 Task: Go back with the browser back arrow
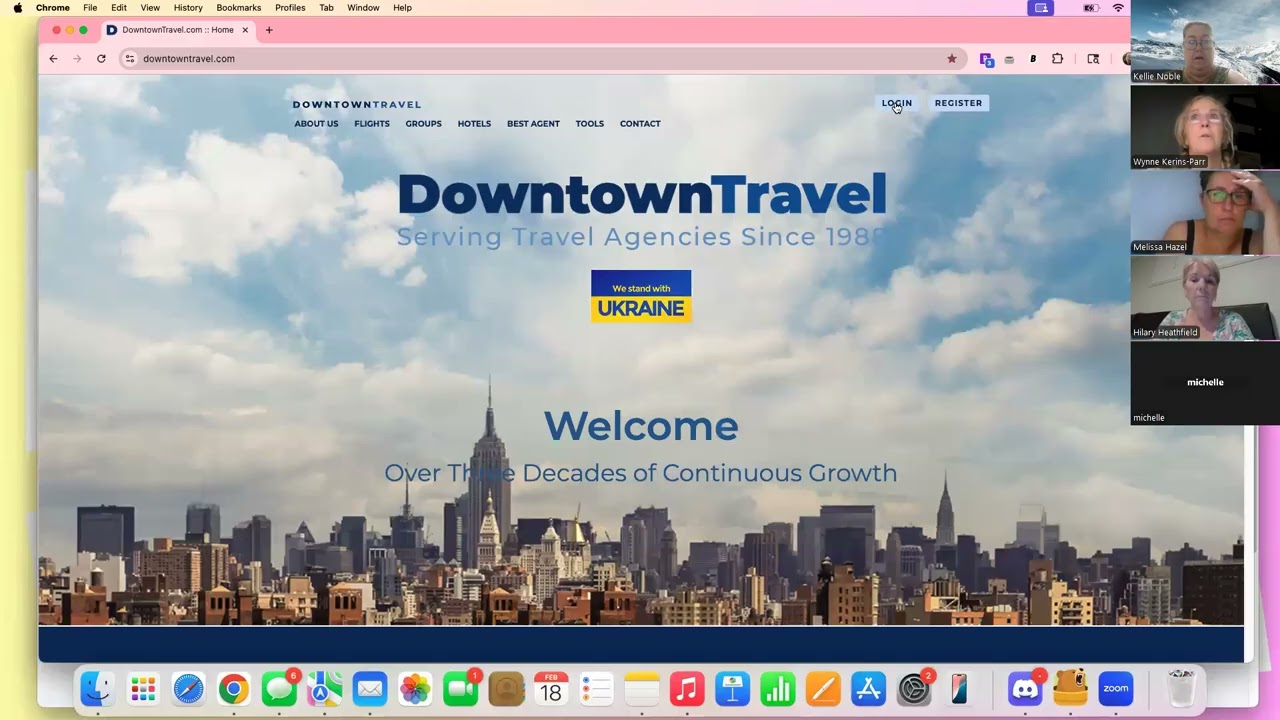(x=53, y=59)
